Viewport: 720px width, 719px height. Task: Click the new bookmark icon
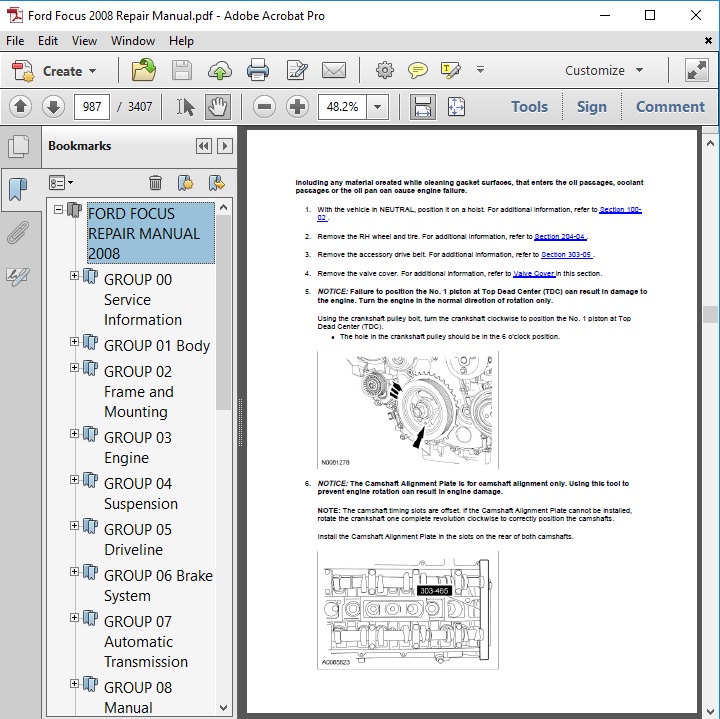click(186, 183)
